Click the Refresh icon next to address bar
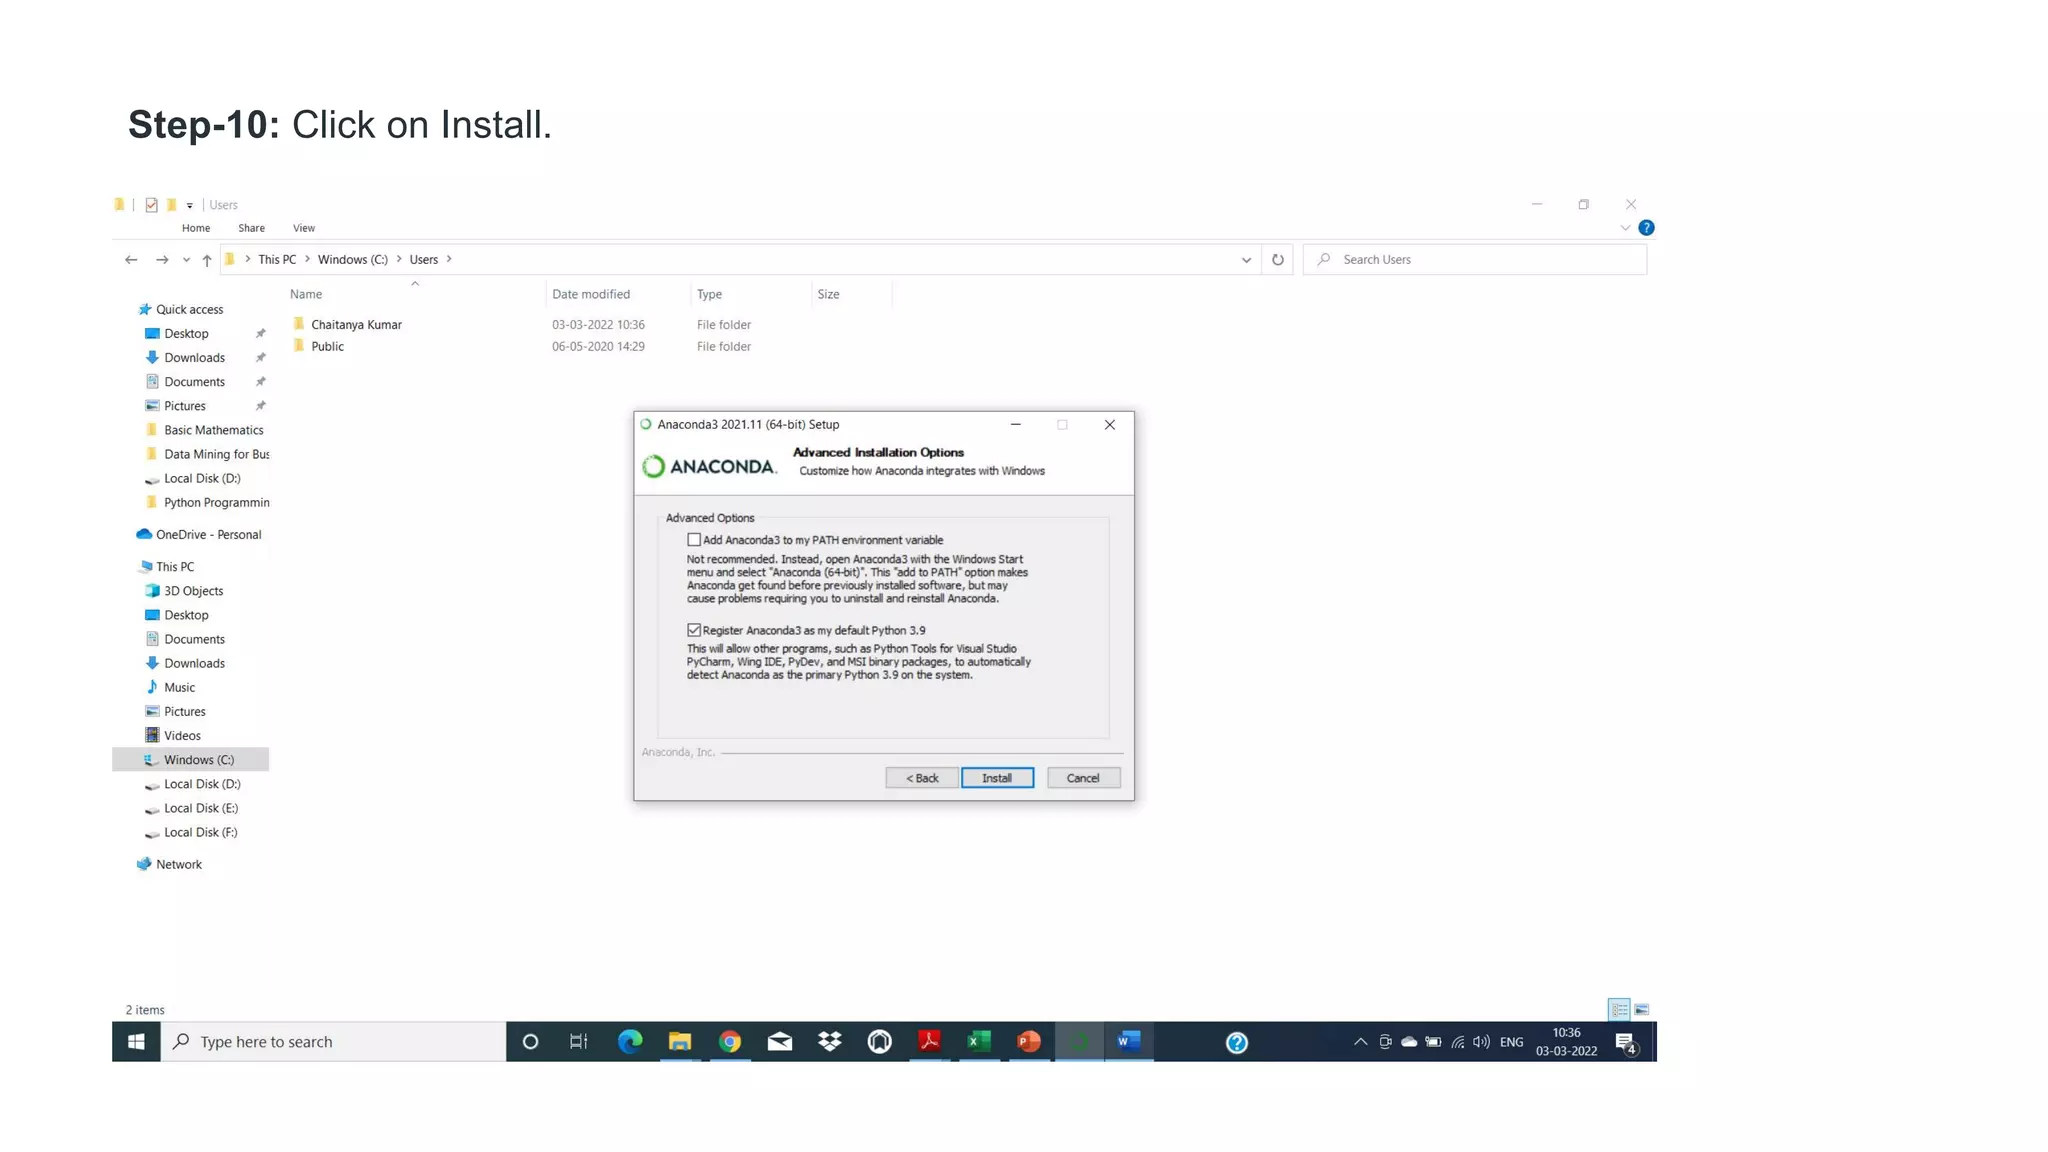This screenshot has width=2048, height=1152. (1278, 260)
